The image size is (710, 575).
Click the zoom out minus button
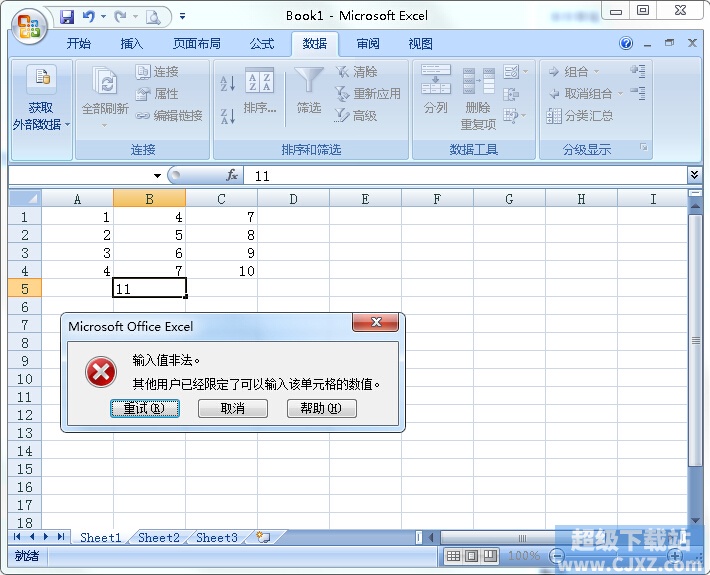click(x=557, y=556)
